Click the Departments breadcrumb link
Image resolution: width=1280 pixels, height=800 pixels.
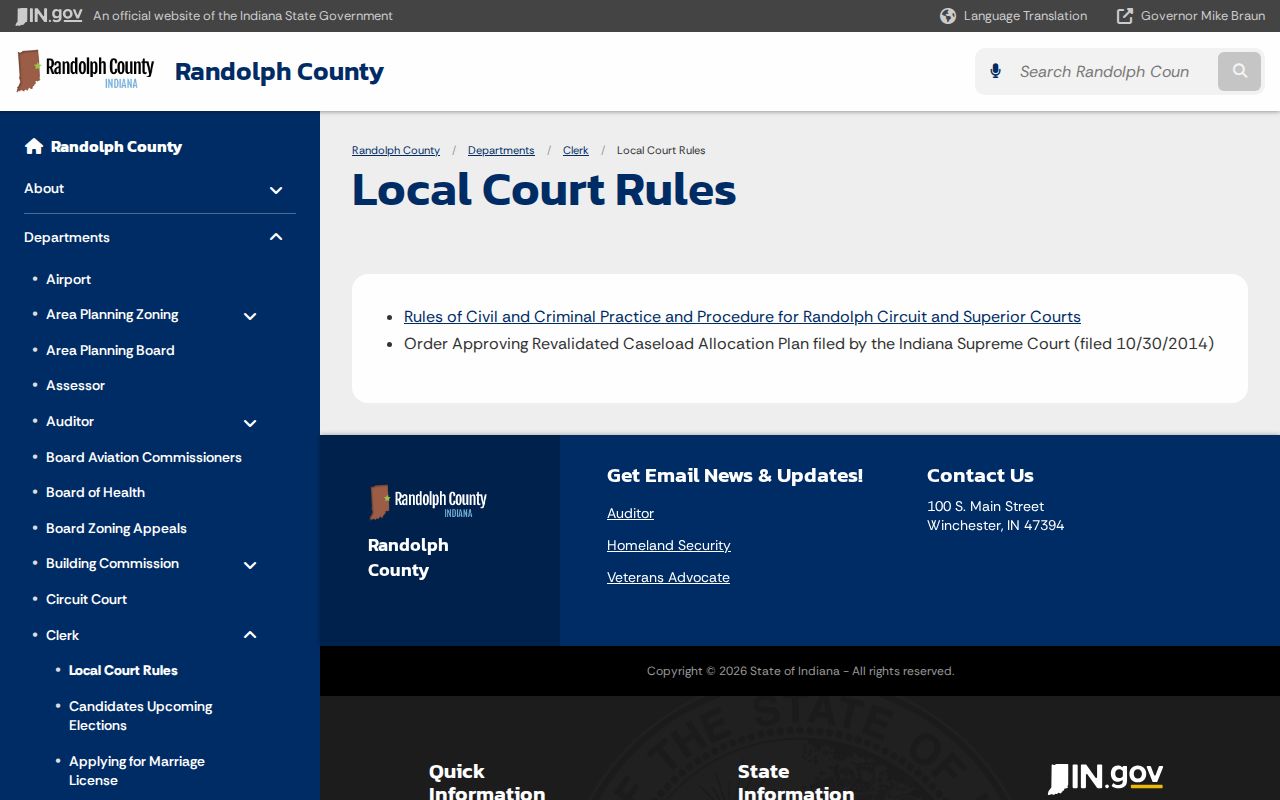click(501, 150)
